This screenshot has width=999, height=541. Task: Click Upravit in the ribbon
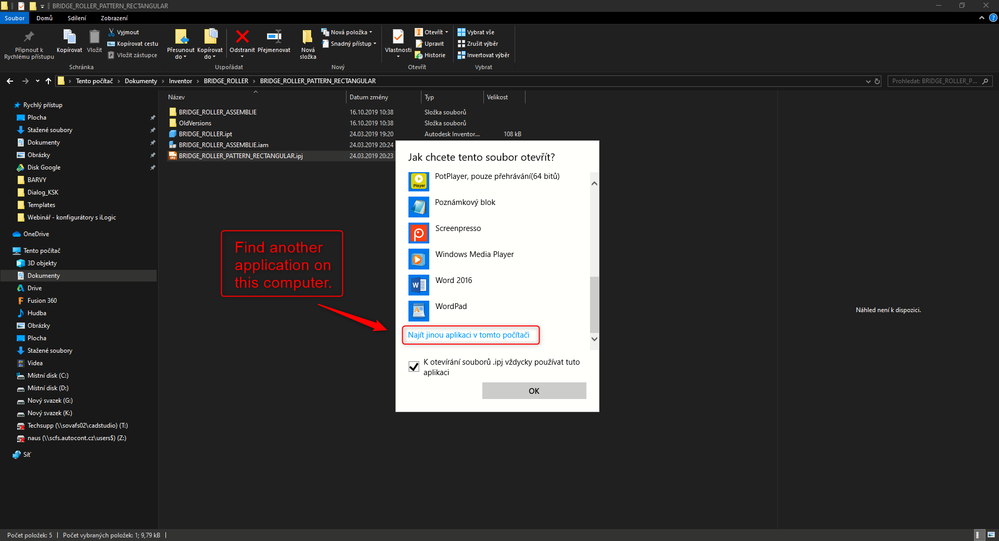pyautogui.click(x=429, y=43)
